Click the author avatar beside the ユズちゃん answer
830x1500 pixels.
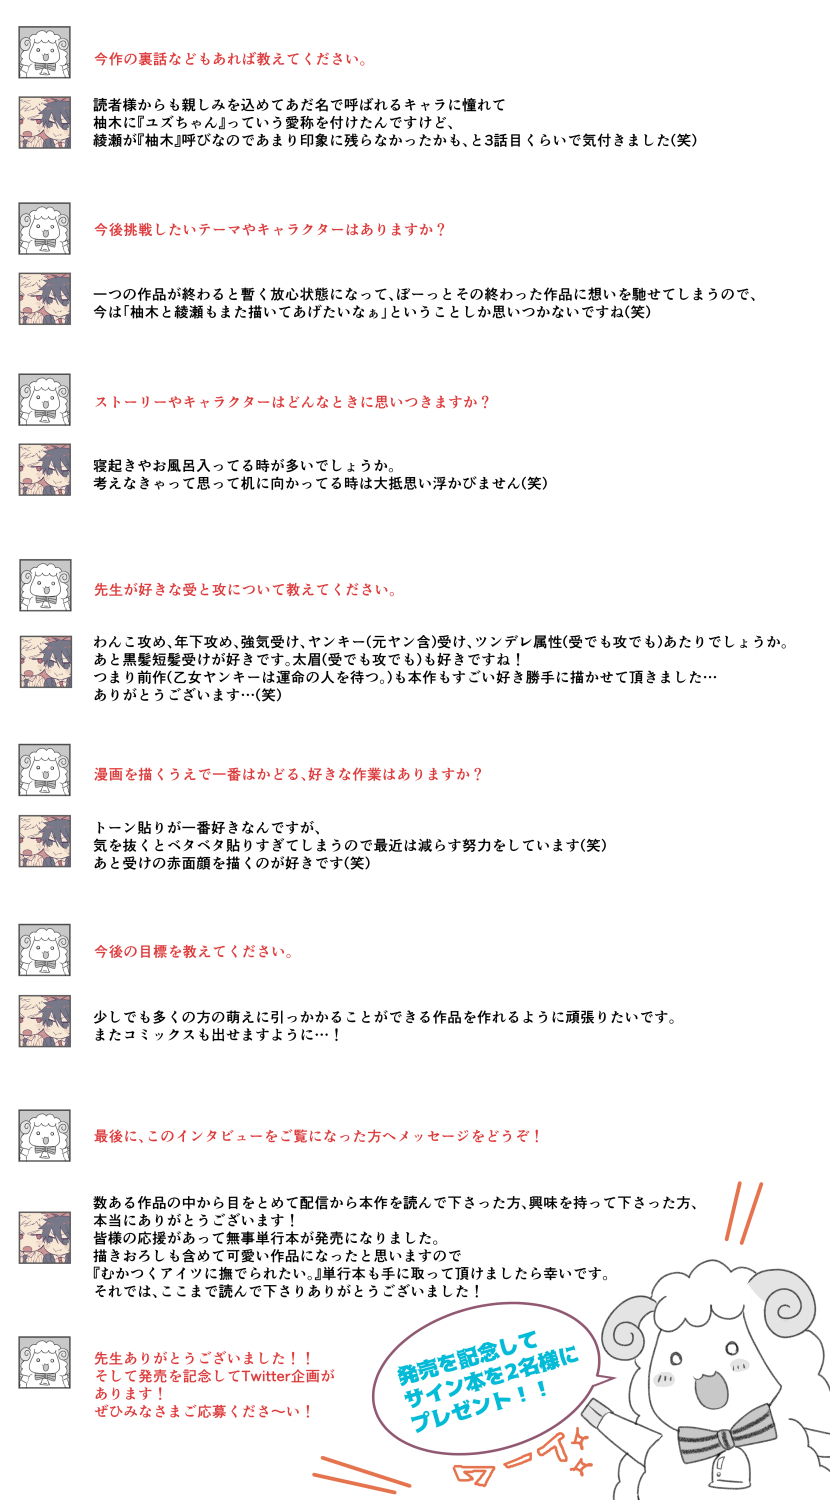click(44, 123)
